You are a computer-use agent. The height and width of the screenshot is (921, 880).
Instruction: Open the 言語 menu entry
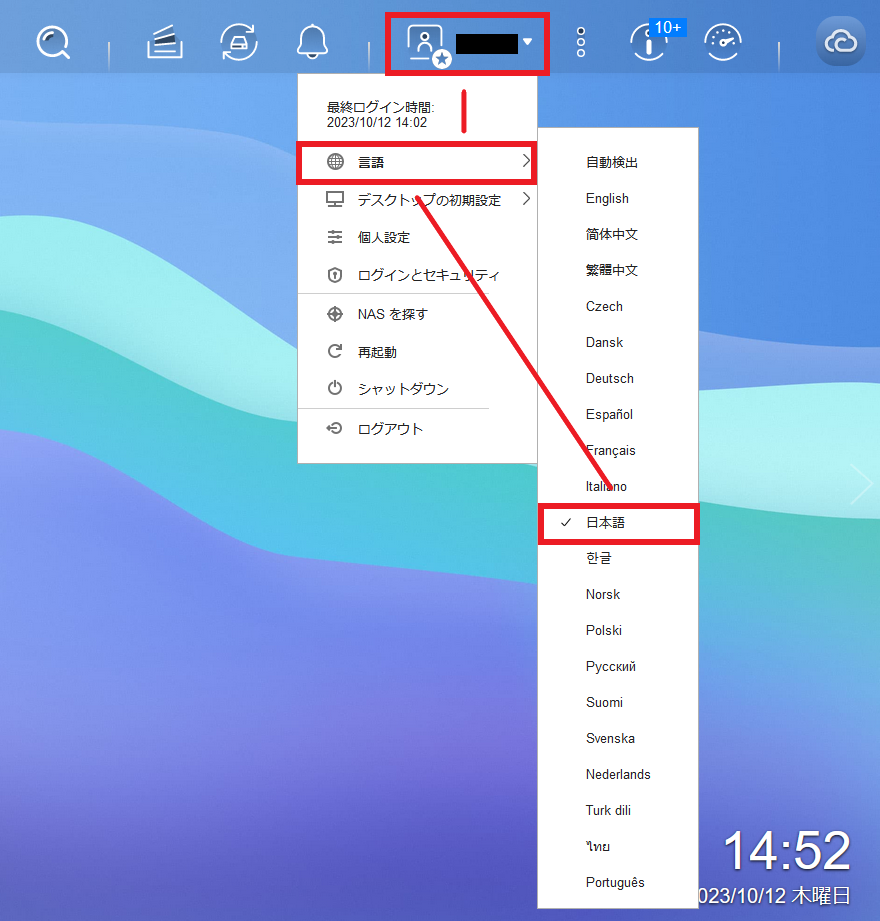[417, 162]
